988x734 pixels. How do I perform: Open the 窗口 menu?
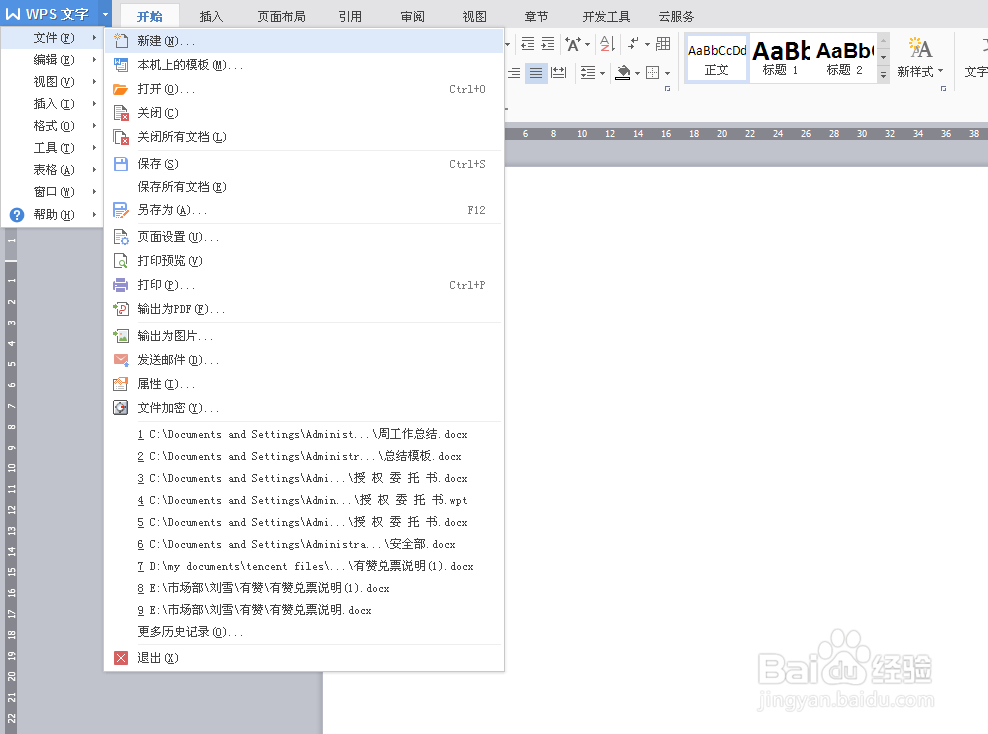pos(53,192)
